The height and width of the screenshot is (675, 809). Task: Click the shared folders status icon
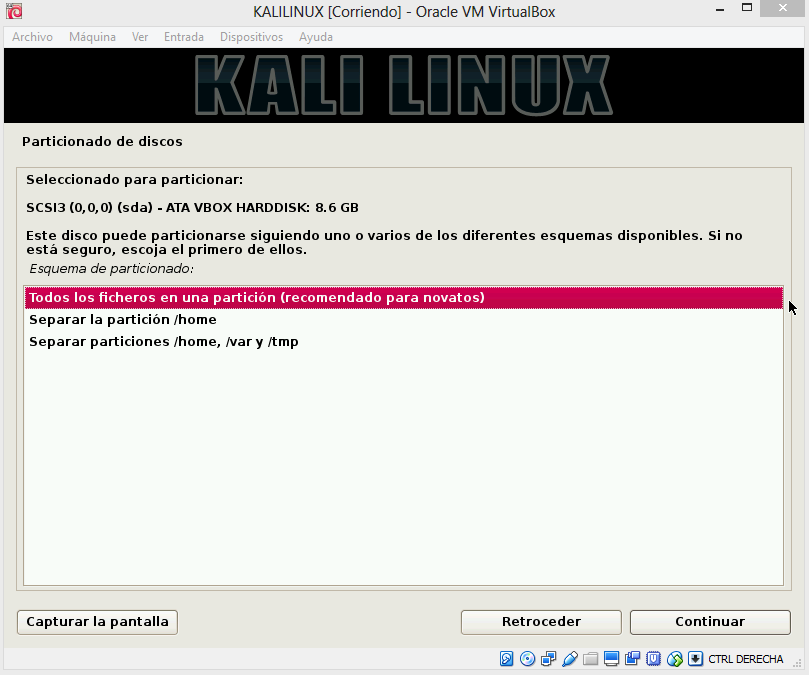click(591, 659)
